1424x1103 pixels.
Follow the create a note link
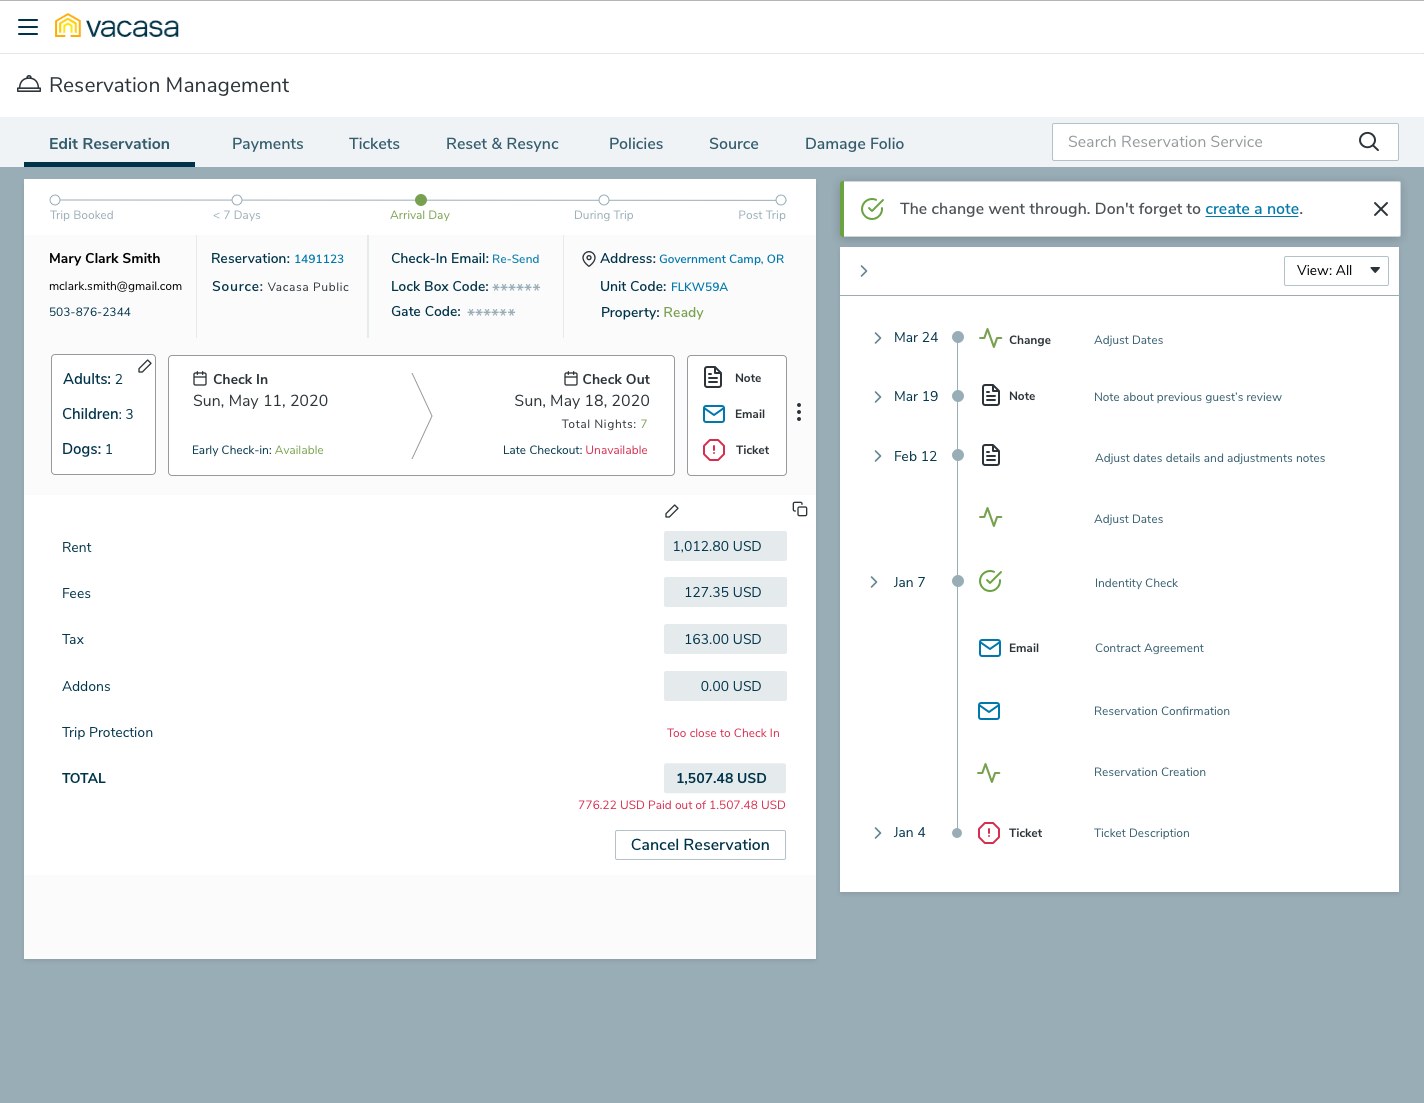(1252, 209)
